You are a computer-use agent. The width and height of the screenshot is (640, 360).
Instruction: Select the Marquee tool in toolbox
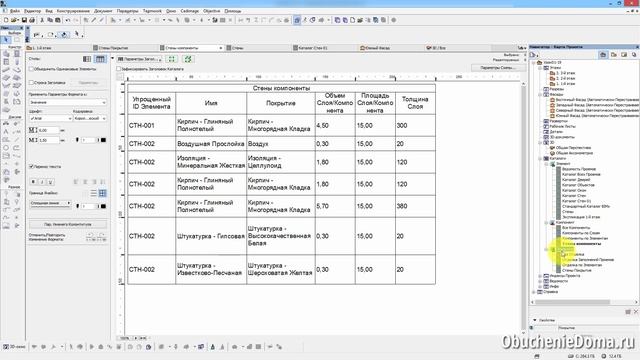click(17, 40)
